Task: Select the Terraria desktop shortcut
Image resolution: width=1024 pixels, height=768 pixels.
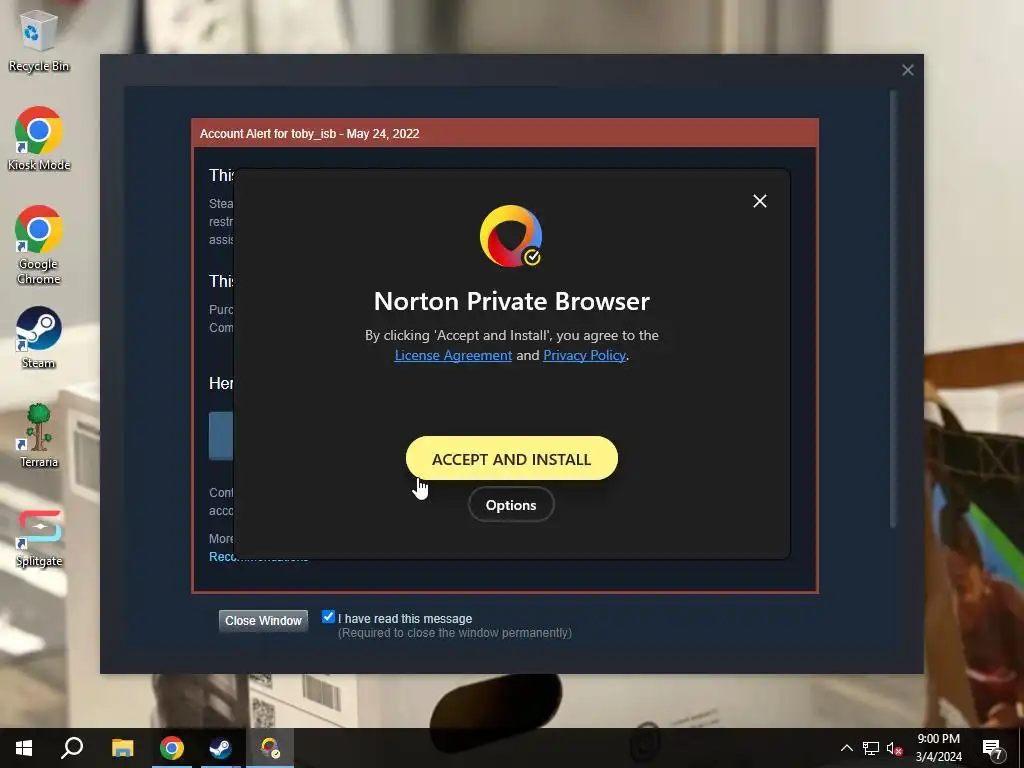Action: (x=39, y=436)
